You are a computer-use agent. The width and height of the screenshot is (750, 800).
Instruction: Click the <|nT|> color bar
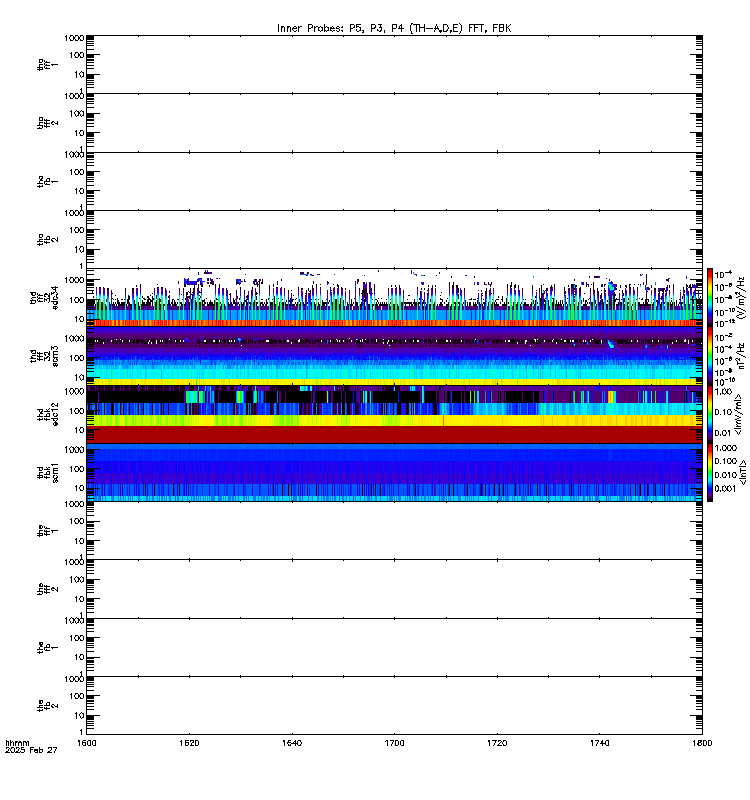[710, 472]
